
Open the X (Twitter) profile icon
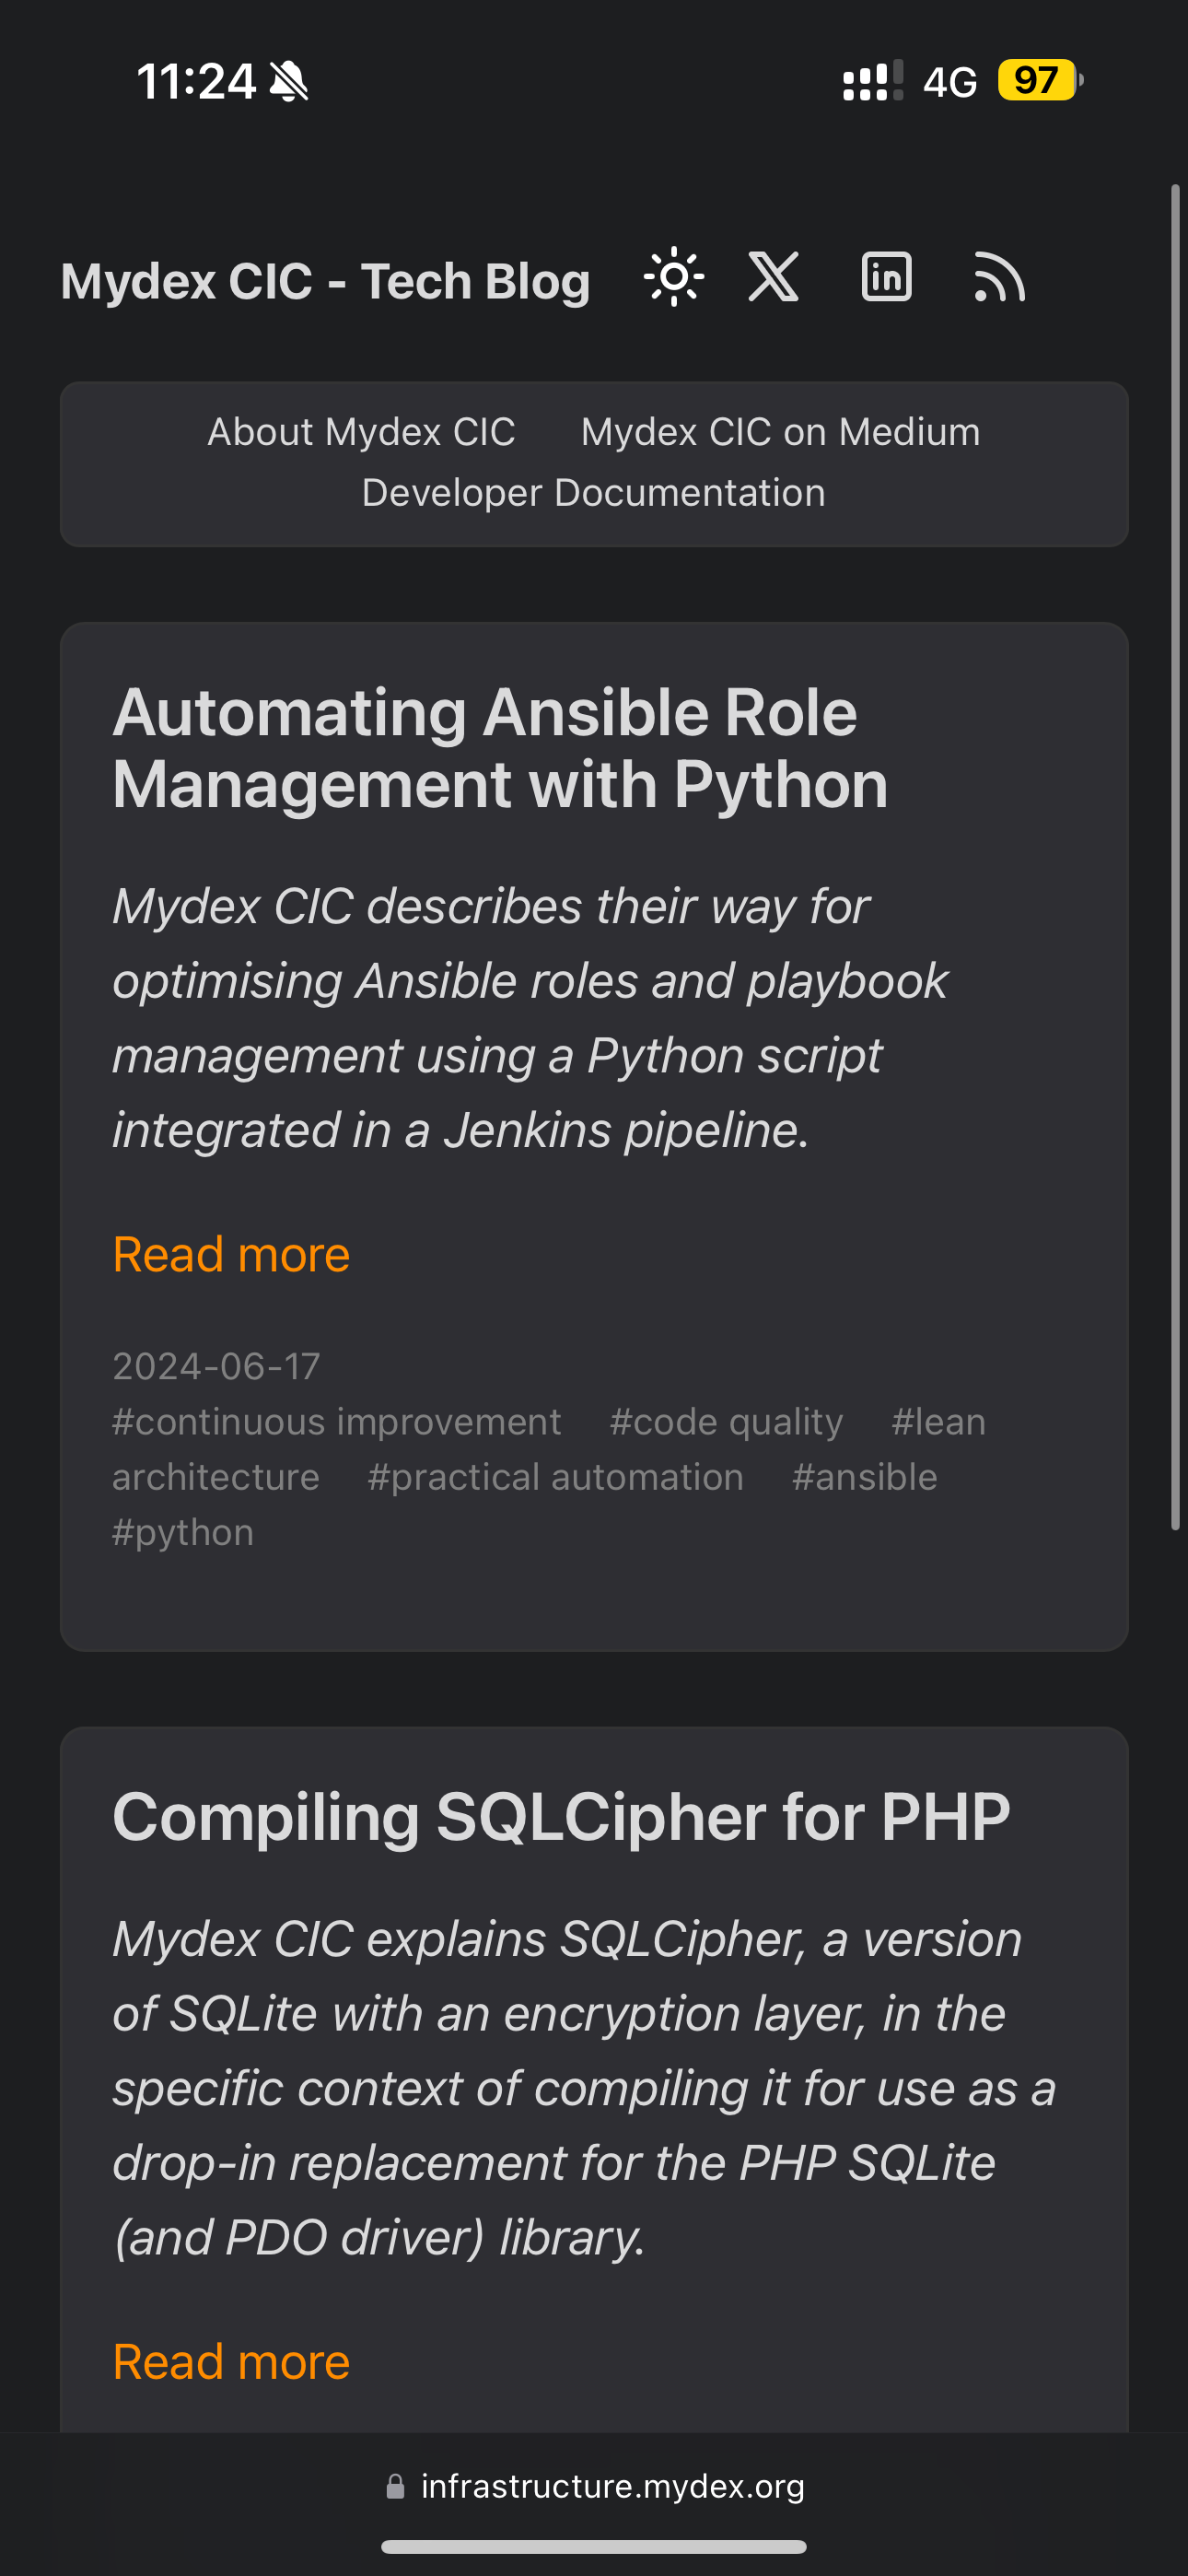click(x=774, y=277)
